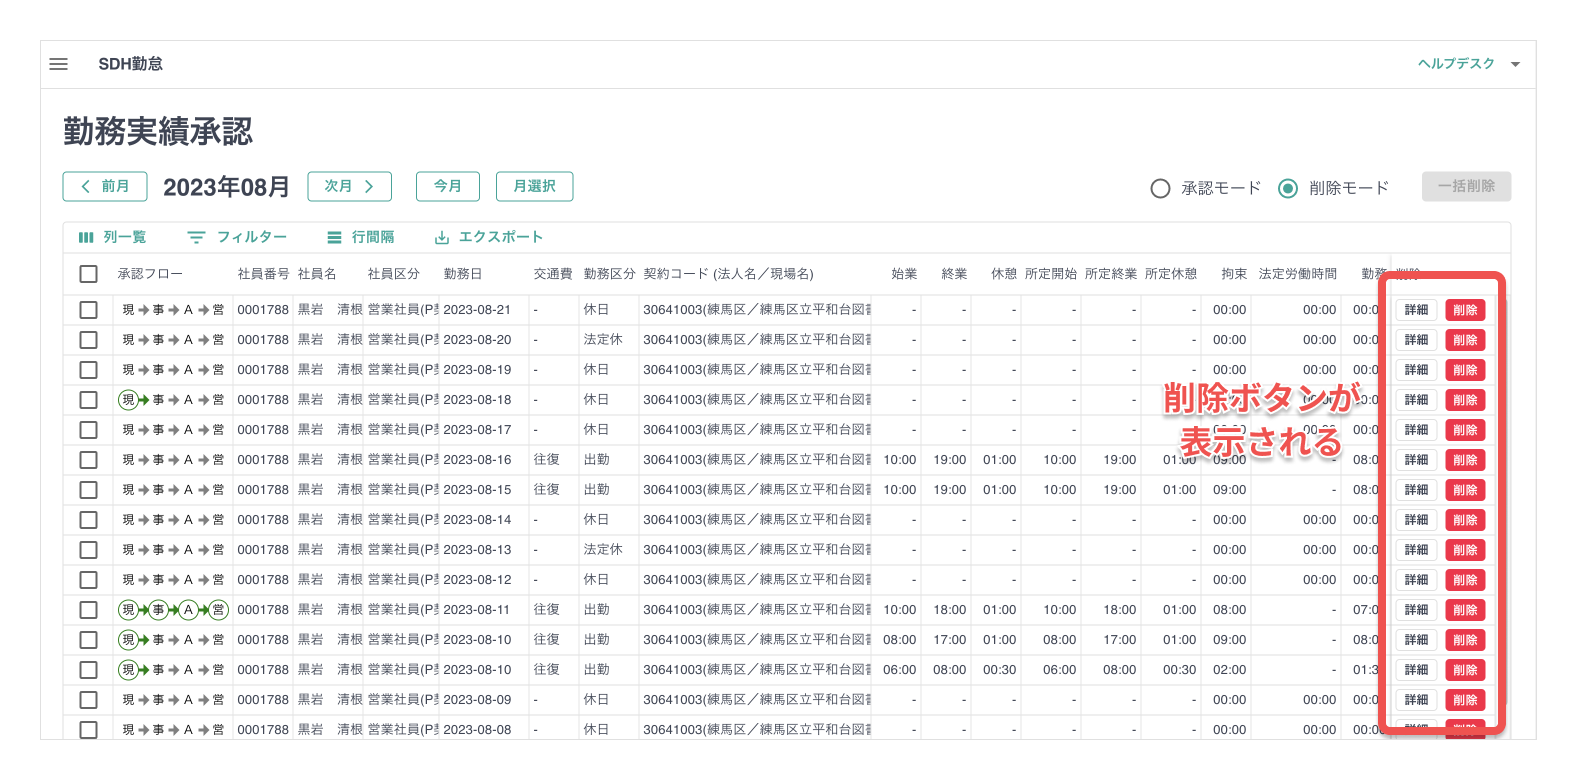Click circled 営 approval step for 2023-08-11
1577x780 pixels.
click(x=218, y=610)
